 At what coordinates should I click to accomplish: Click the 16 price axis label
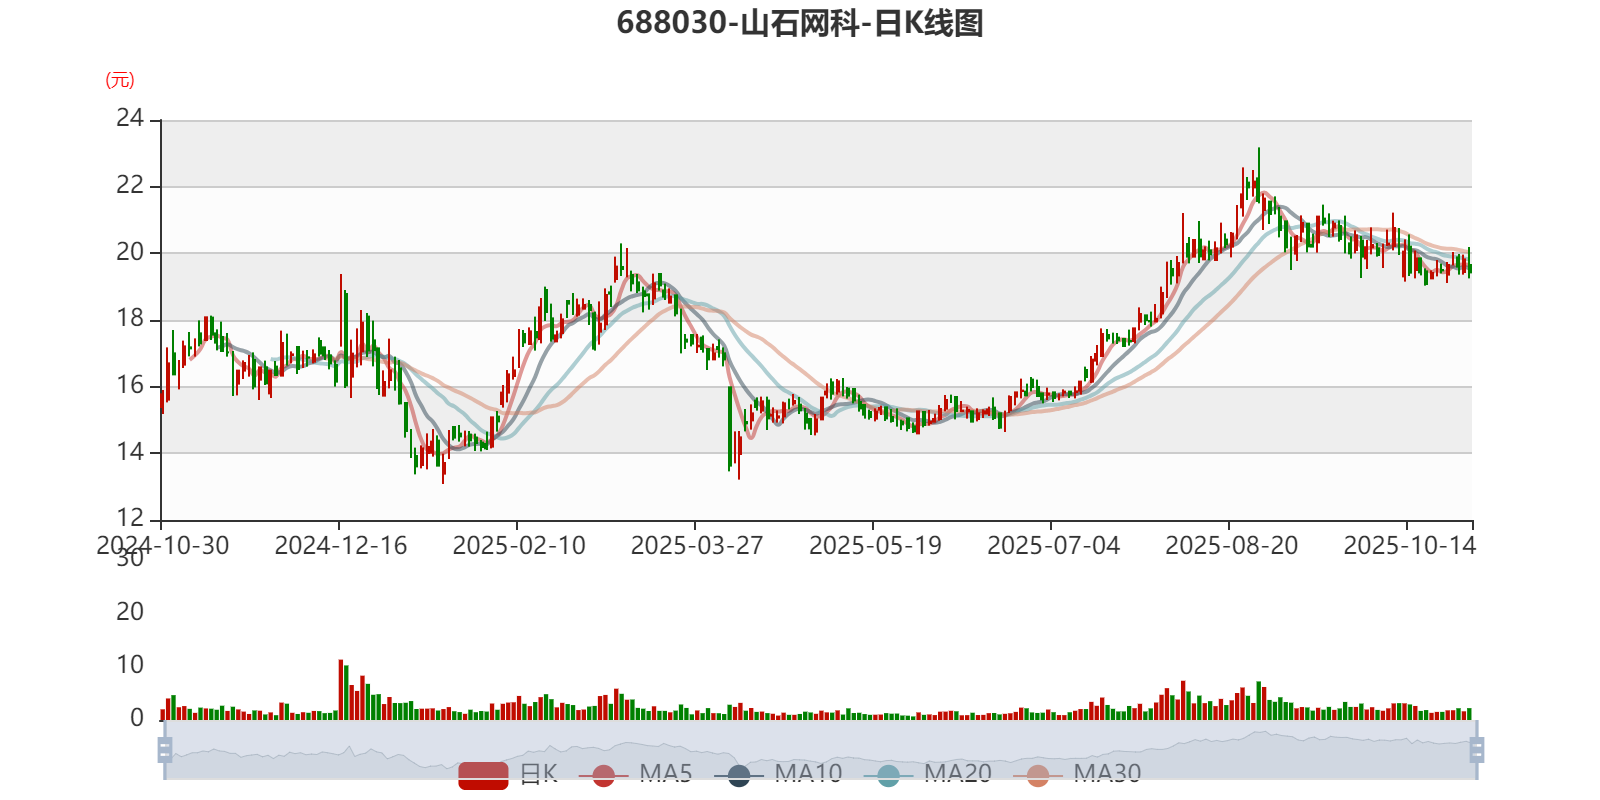tap(130, 385)
